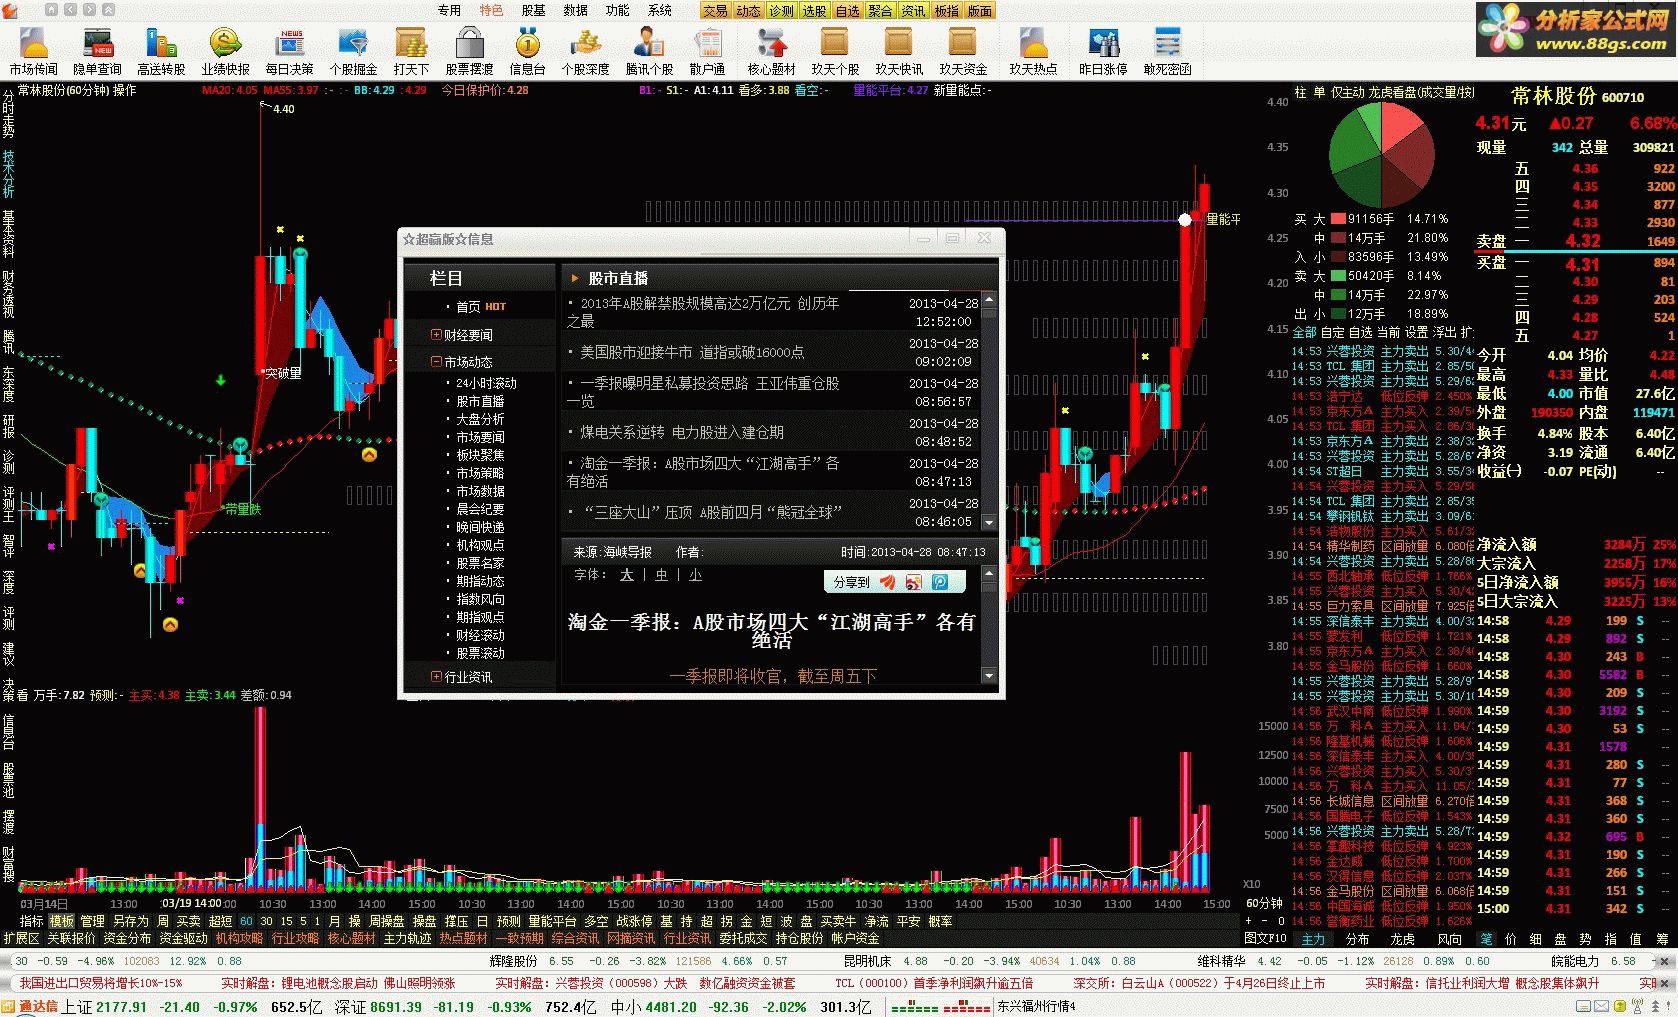Toggle 模板 button on indicator bar

click(x=62, y=921)
